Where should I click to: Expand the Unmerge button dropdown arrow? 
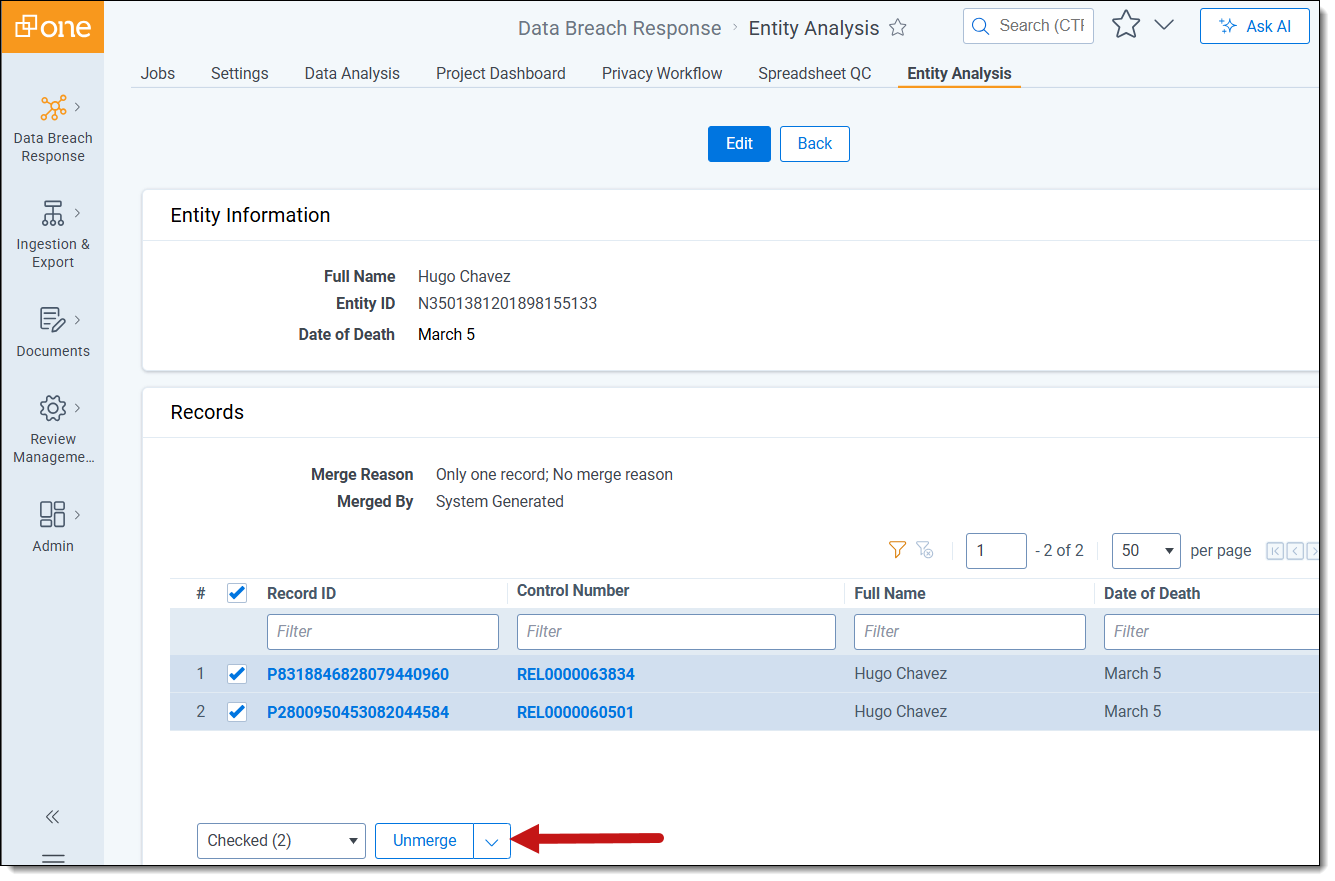pos(491,841)
